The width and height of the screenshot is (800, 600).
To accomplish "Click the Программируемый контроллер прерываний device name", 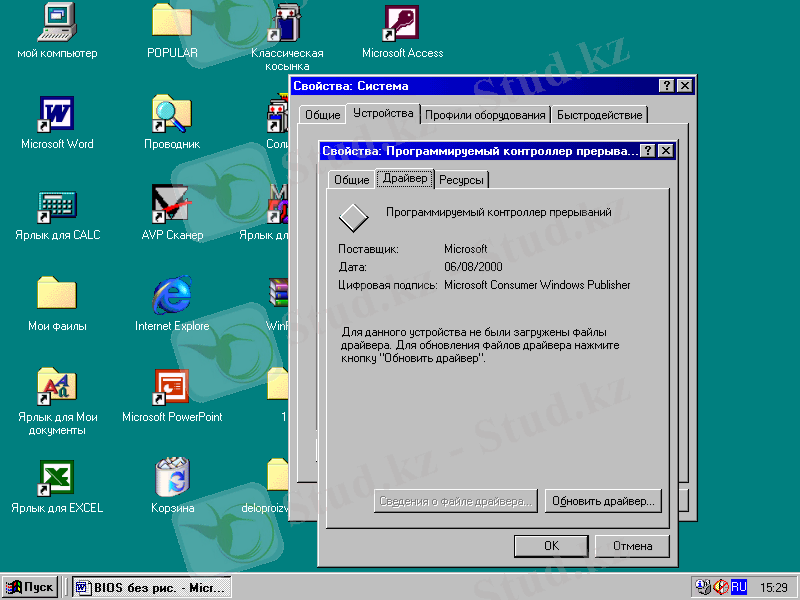I will pyautogui.click(x=498, y=212).
